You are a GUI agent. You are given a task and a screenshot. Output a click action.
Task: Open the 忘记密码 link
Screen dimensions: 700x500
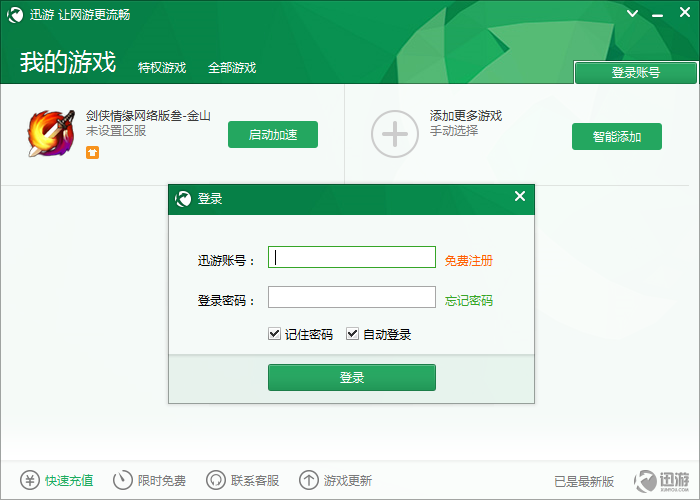468,301
